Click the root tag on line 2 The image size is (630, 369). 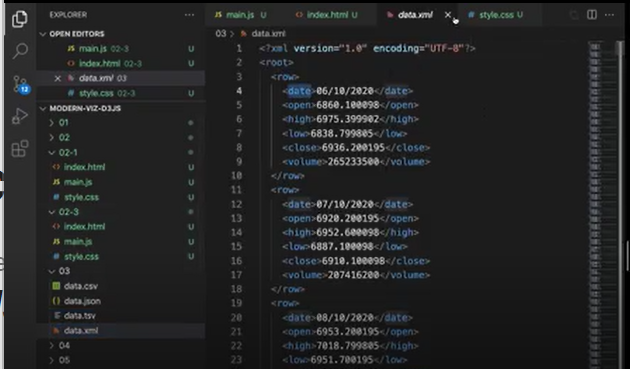[276, 63]
